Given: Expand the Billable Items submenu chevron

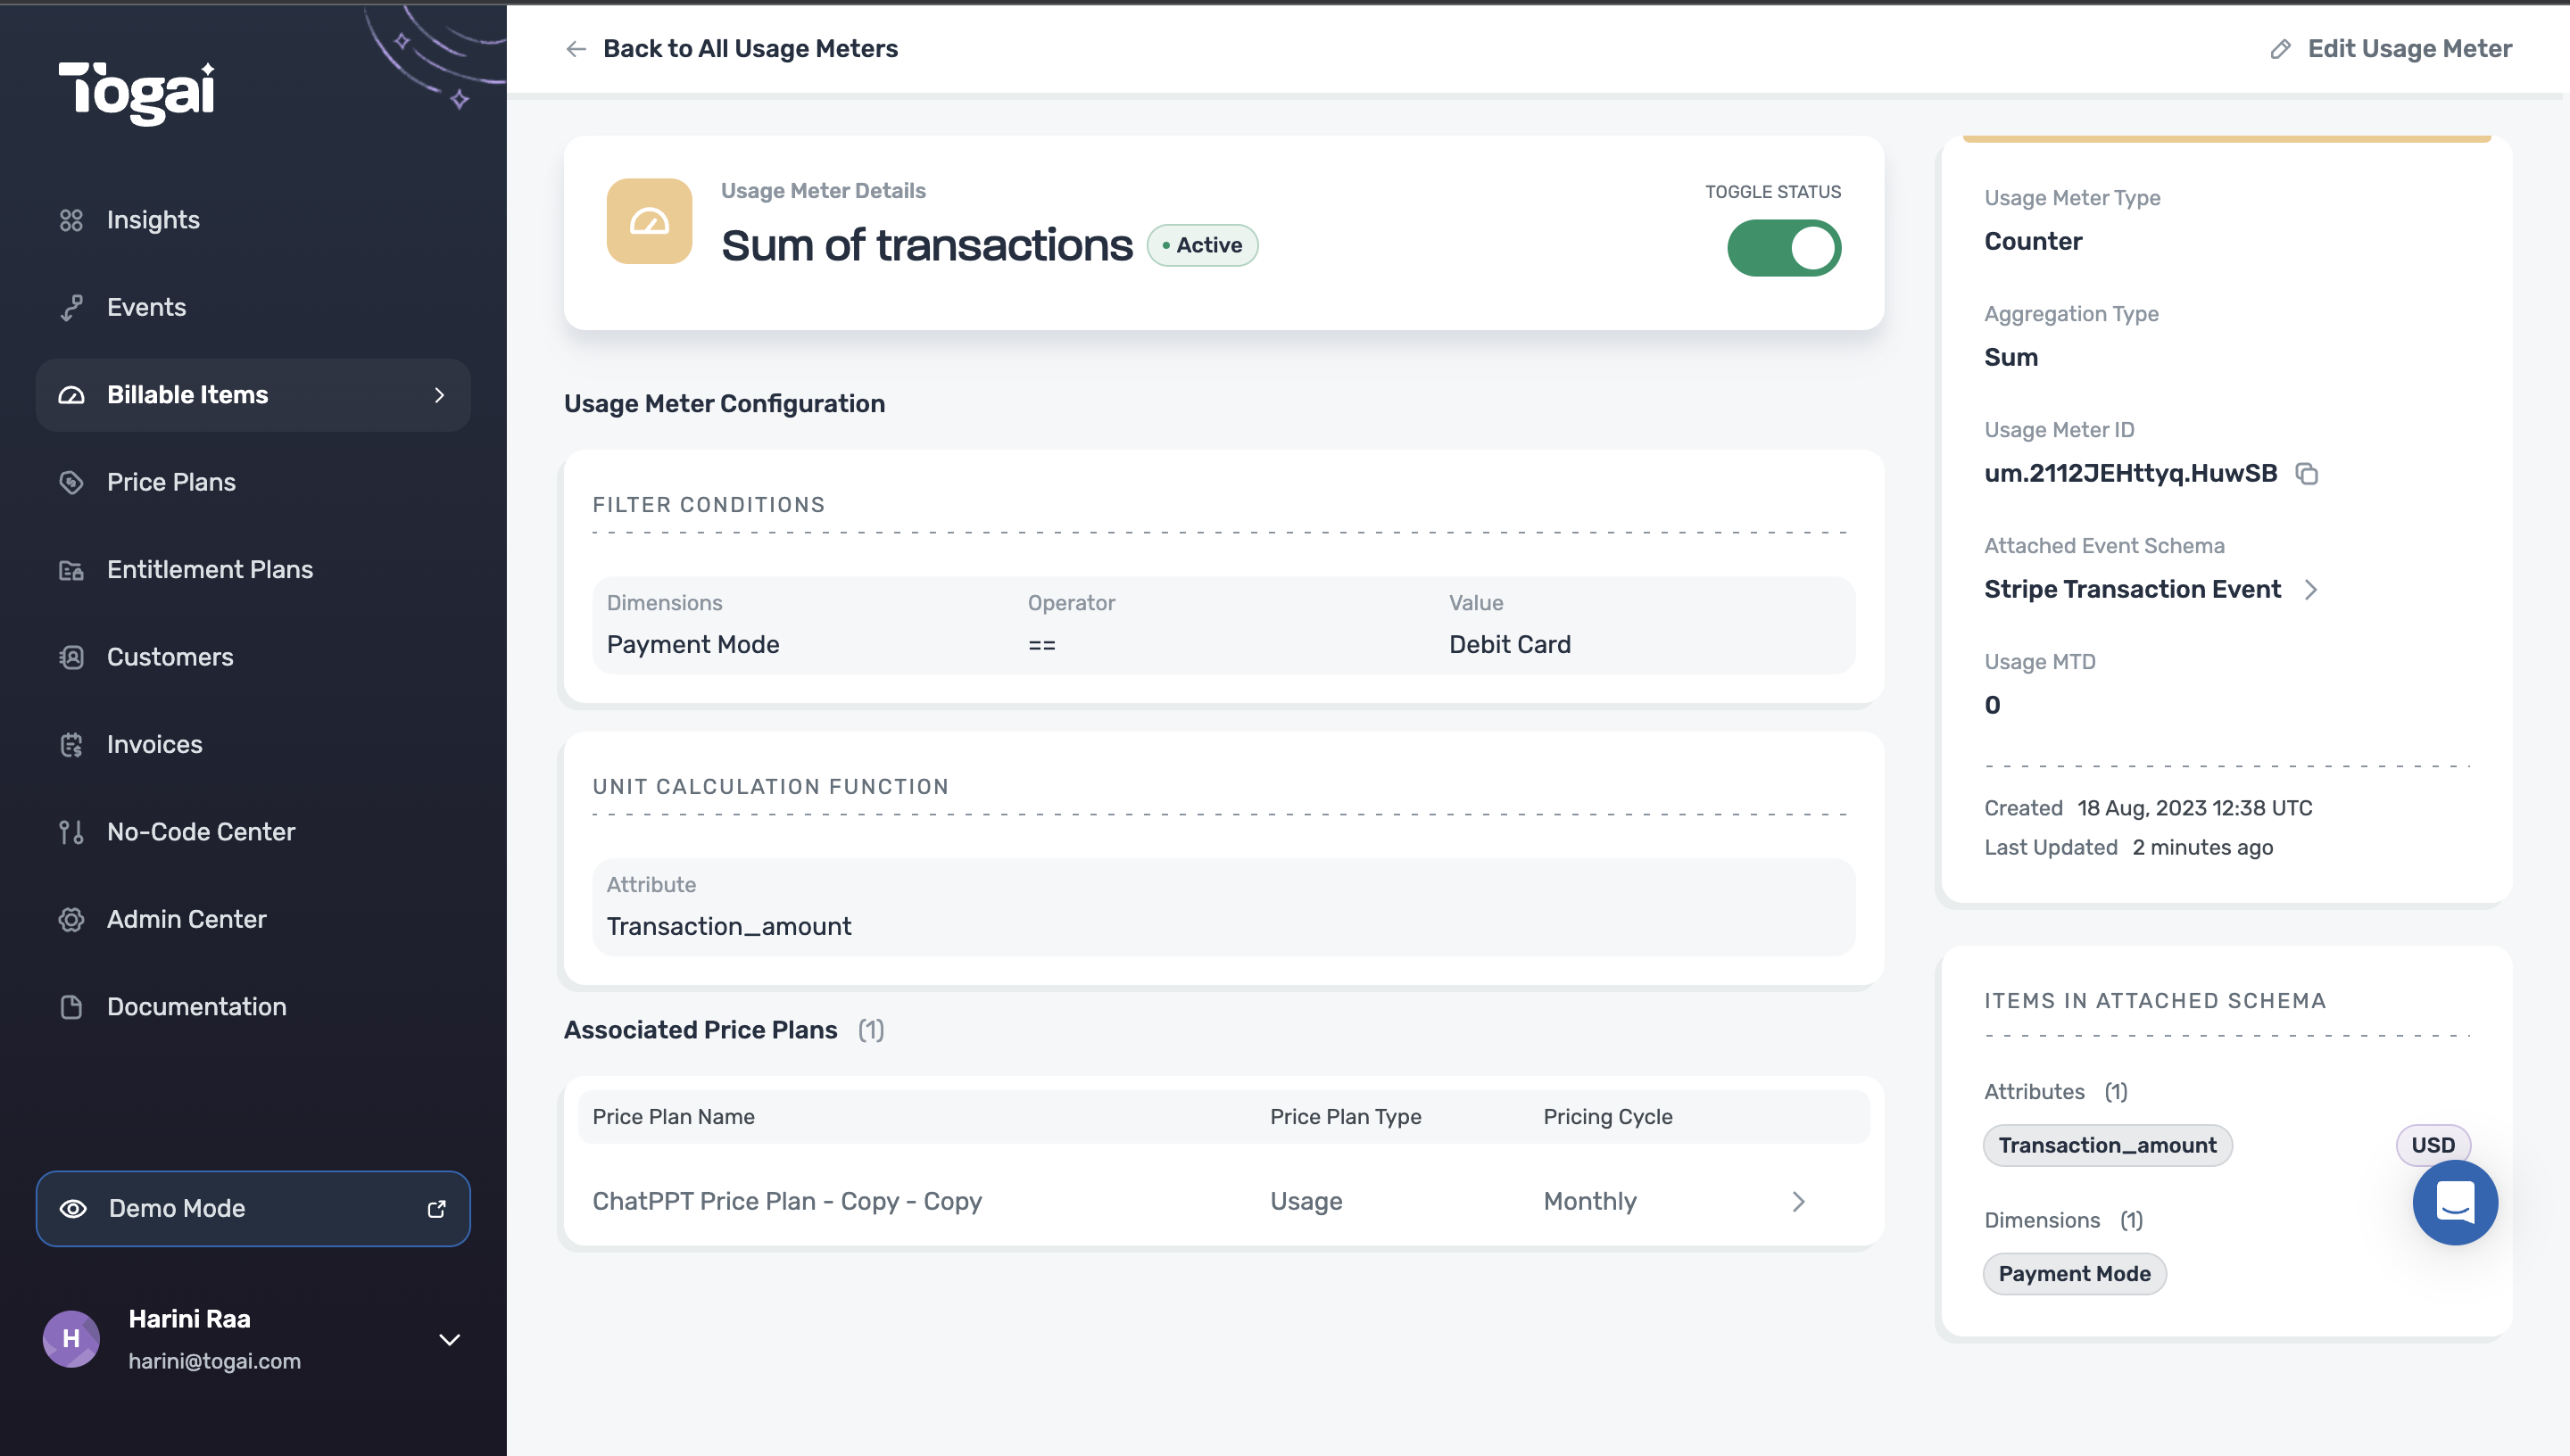Looking at the screenshot, I should (x=439, y=395).
